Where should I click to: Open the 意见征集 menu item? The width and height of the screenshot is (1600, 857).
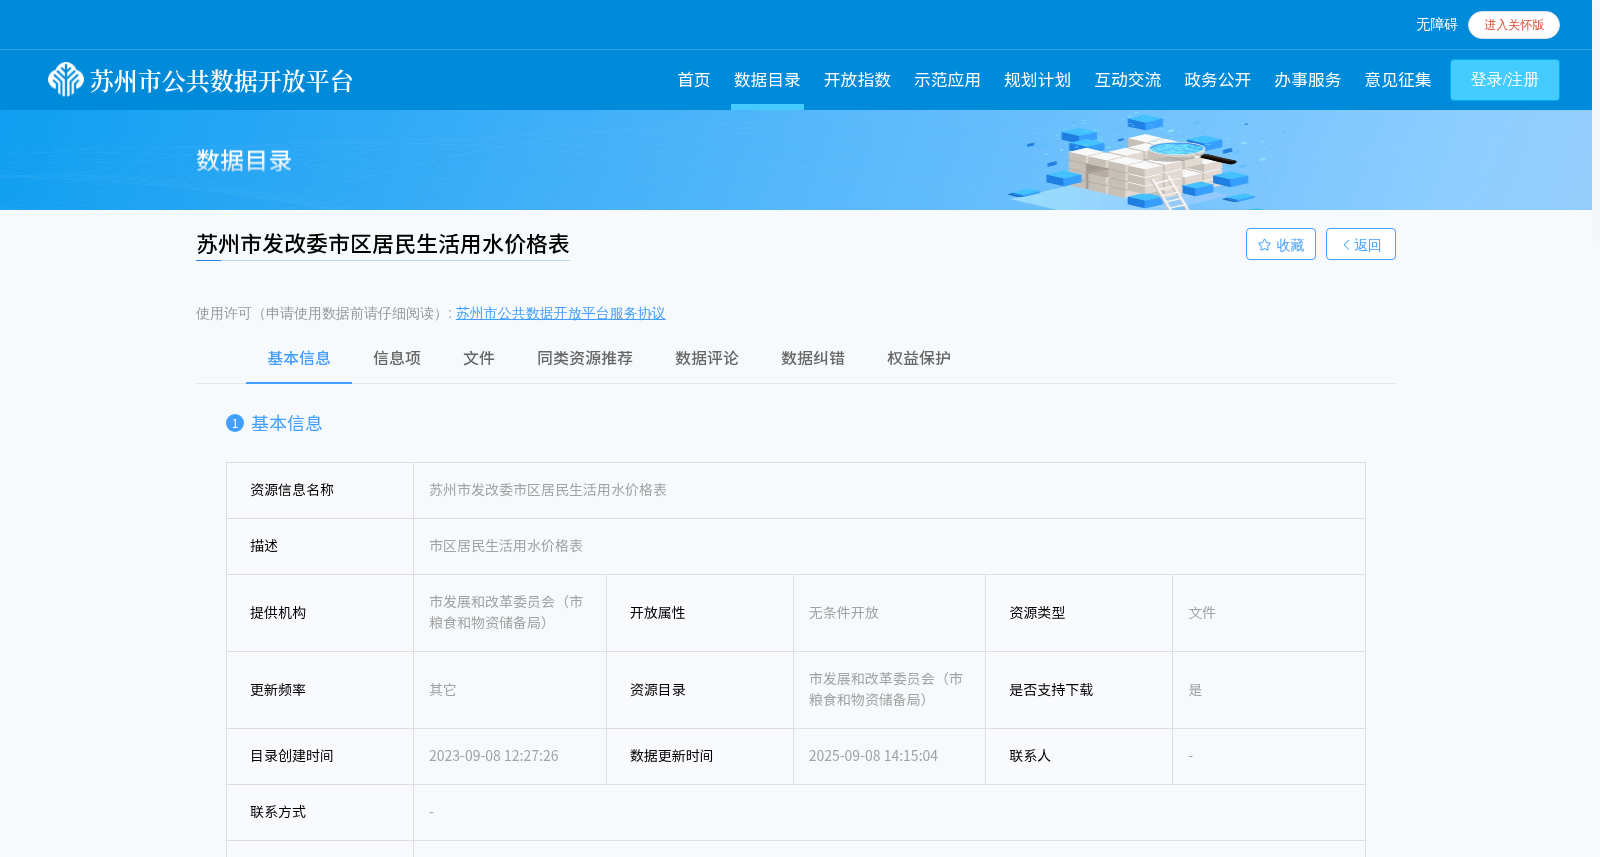[1397, 80]
